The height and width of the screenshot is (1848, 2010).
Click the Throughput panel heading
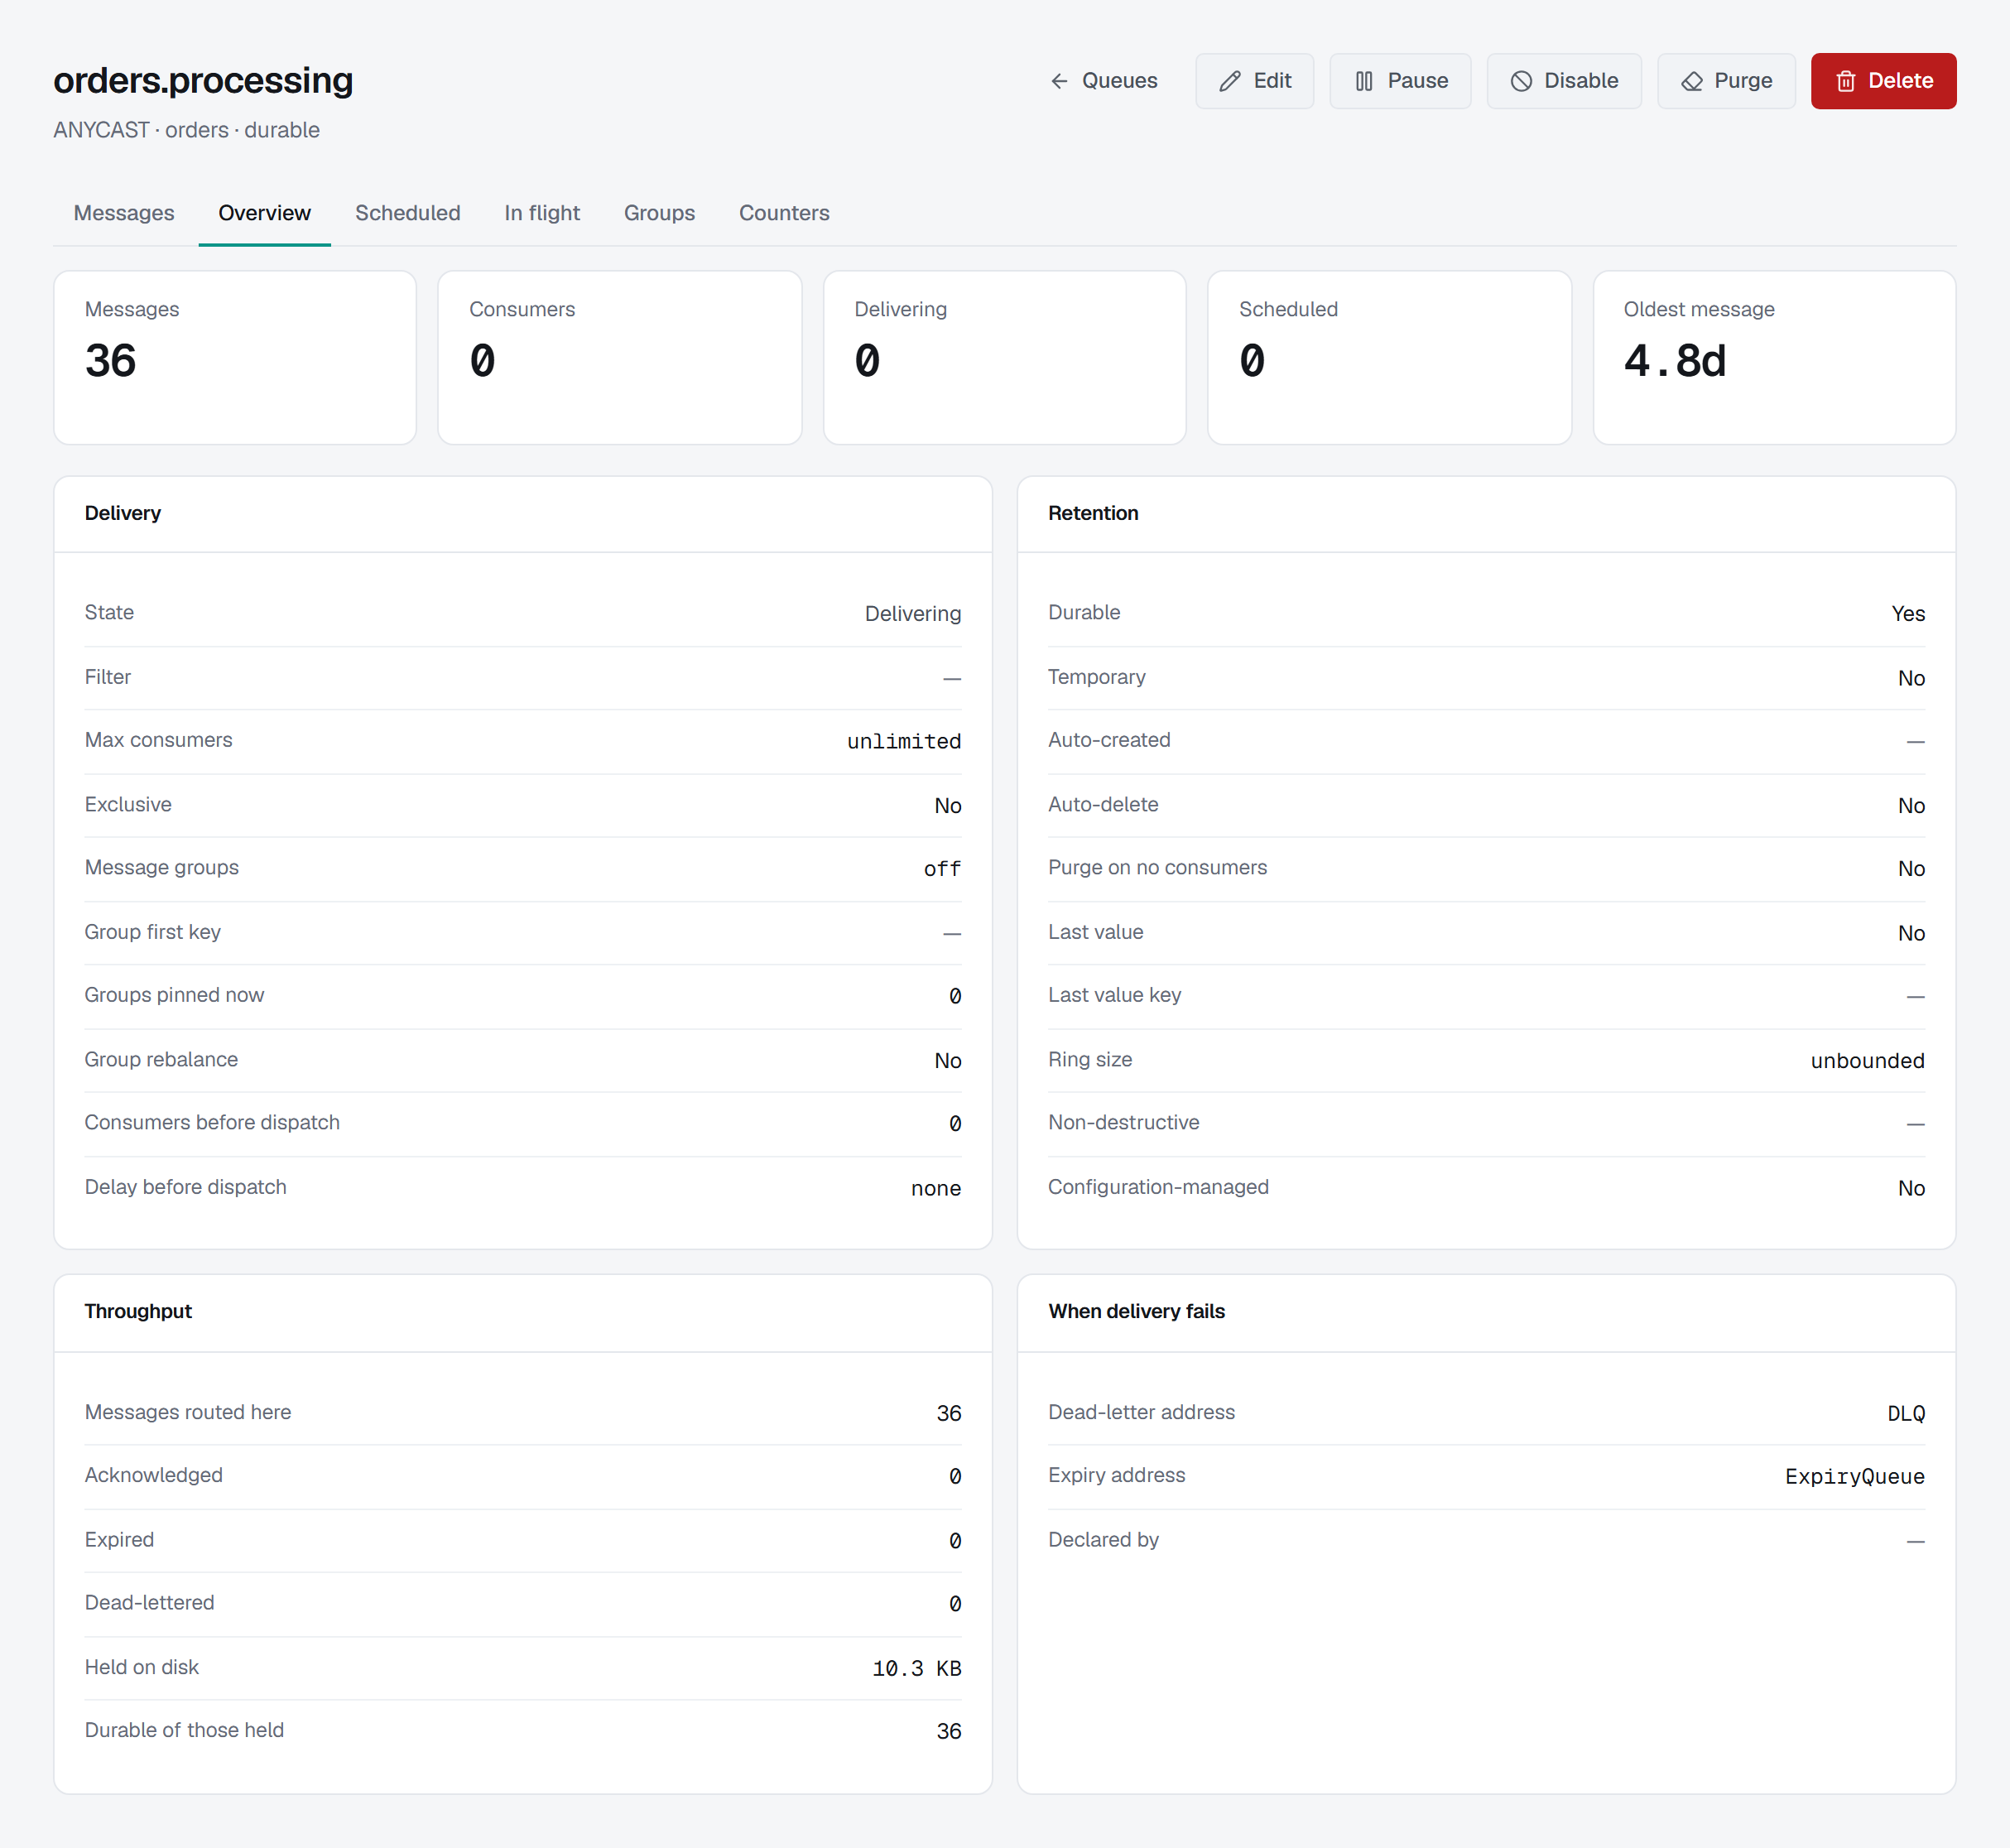point(138,1311)
